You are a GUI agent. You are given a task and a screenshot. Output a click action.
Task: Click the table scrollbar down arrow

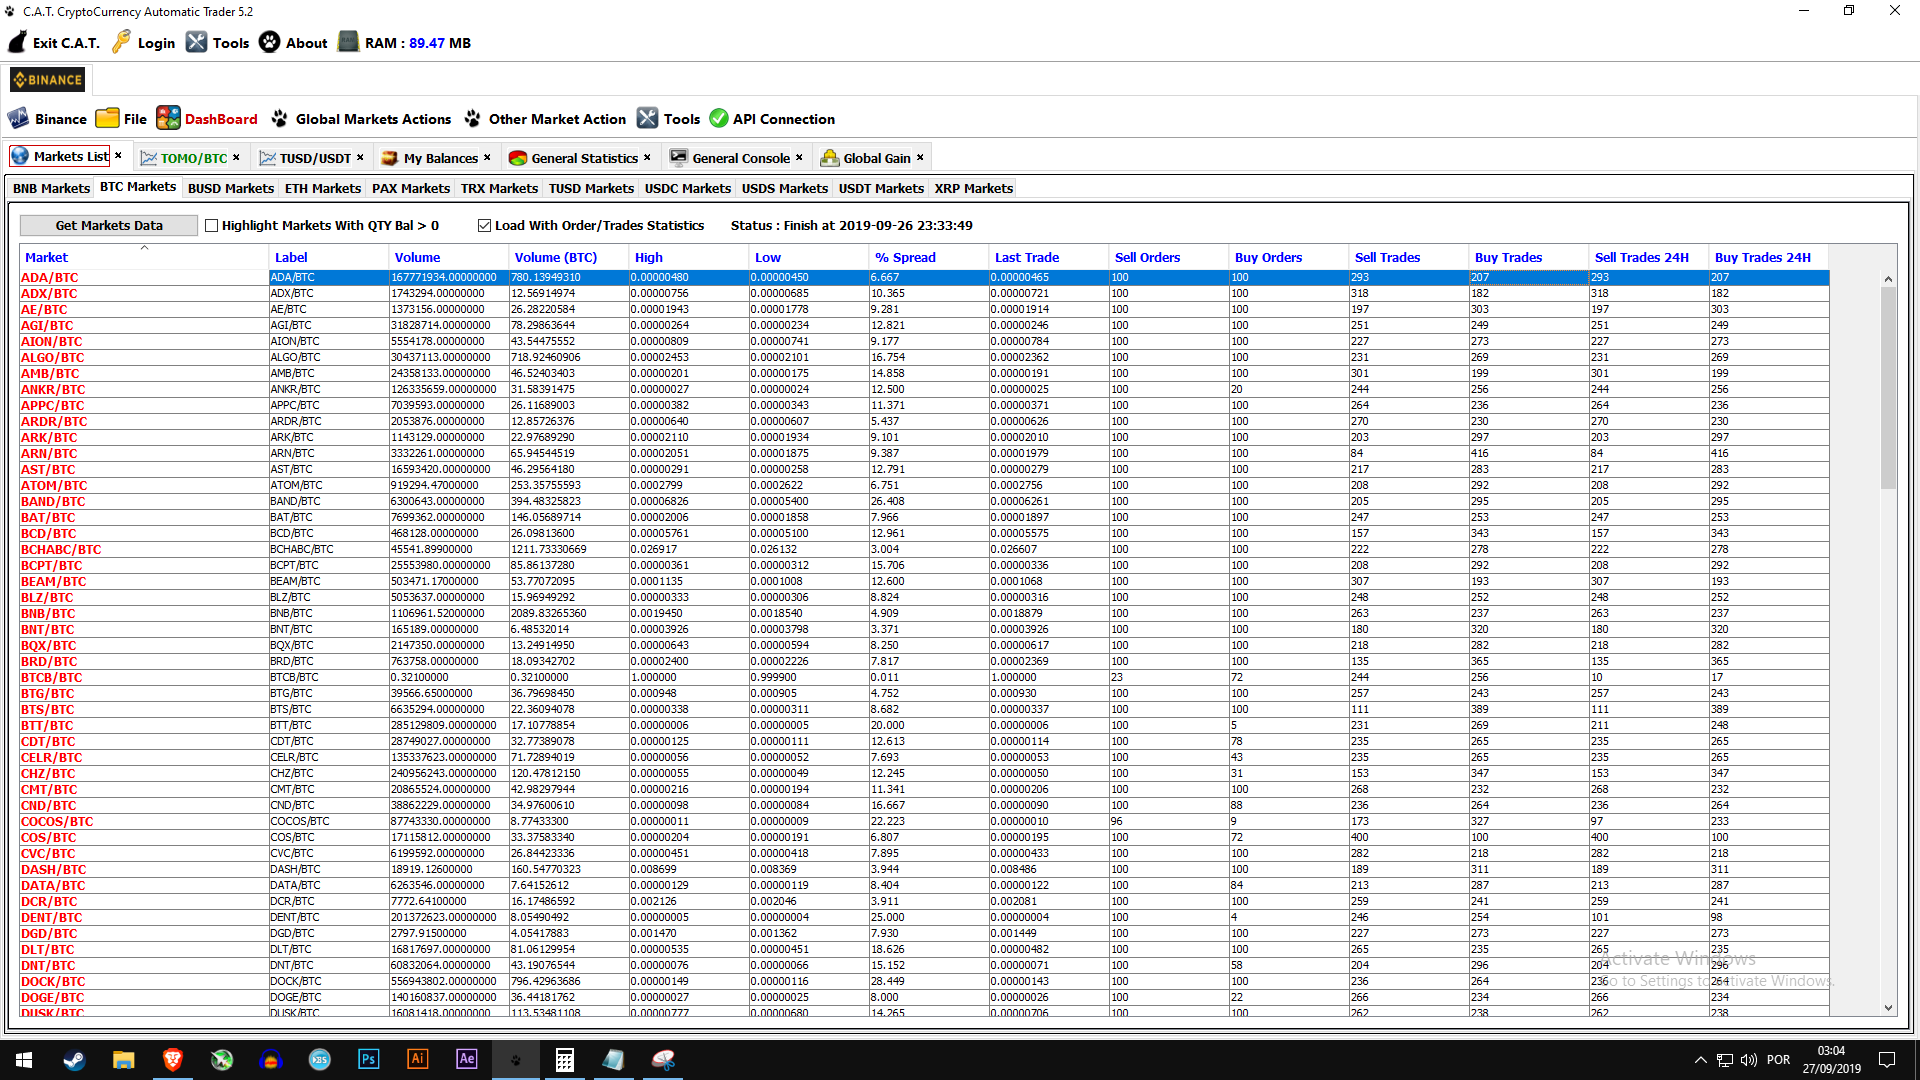pos(1888,1008)
